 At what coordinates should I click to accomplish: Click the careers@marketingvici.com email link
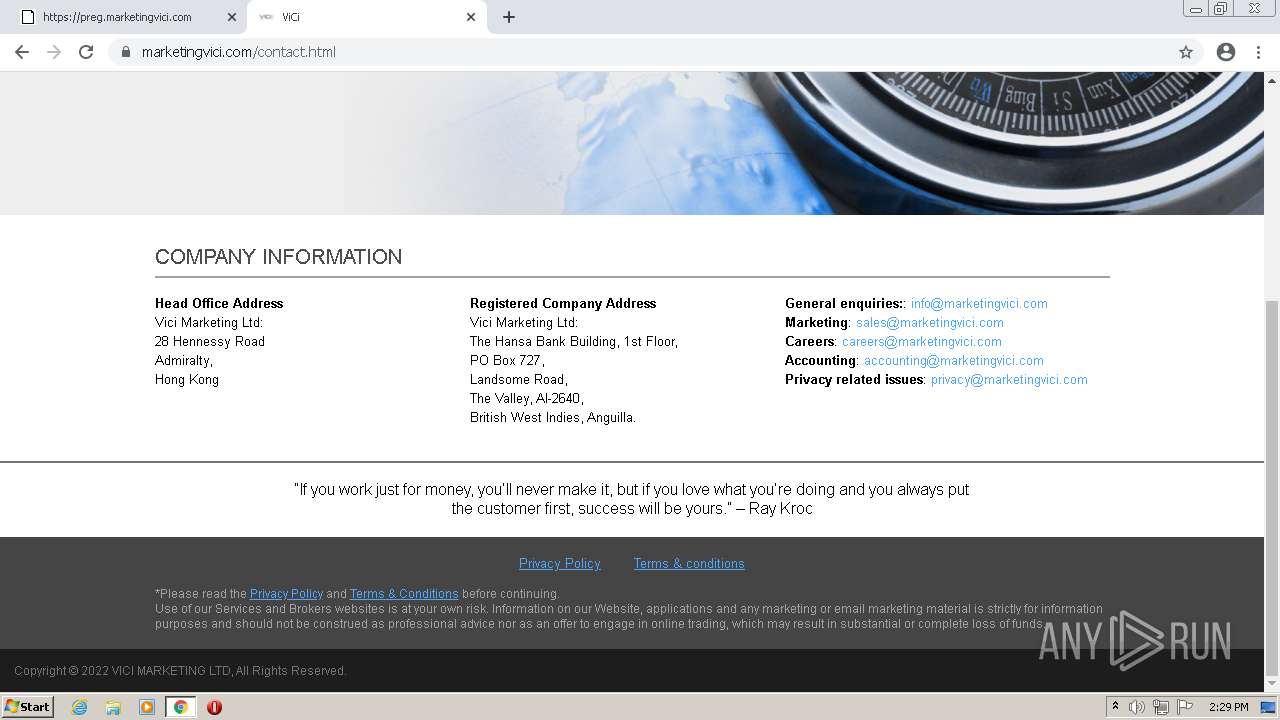(921, 341)
